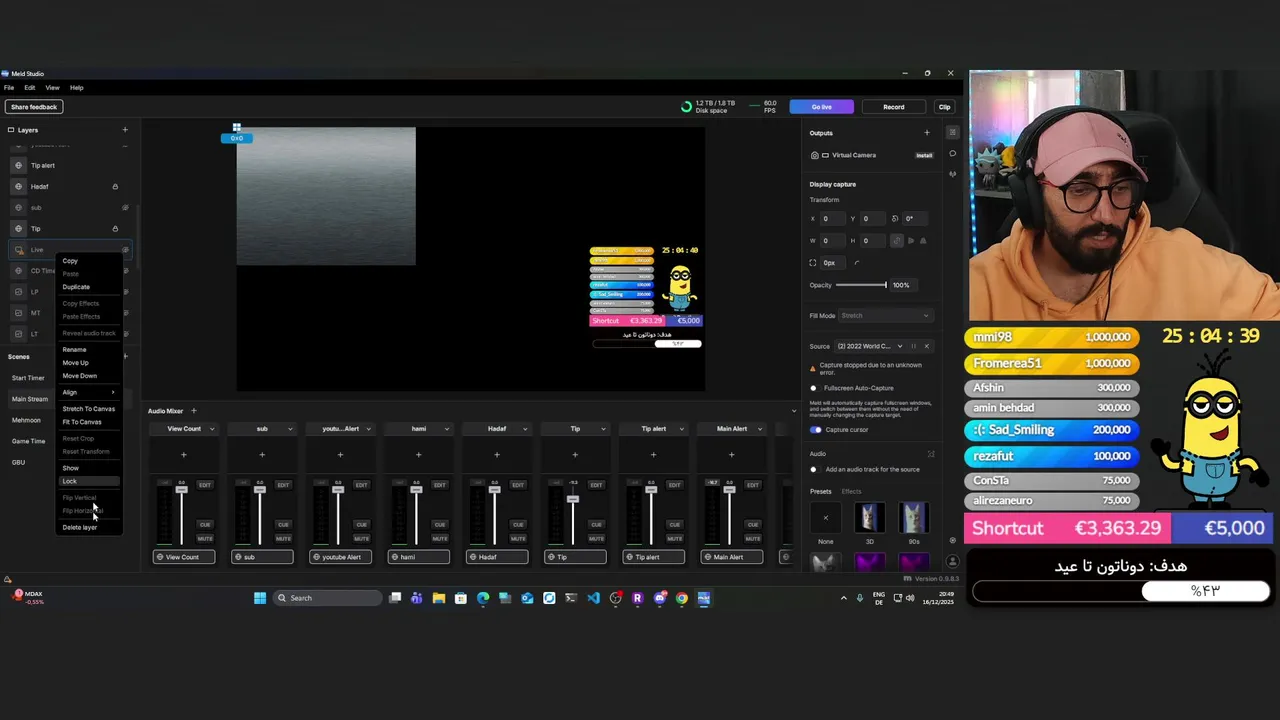This screenshot has width=1280, height=720.
Task: Open the youtube Alert track dropdown
Action: (368, 429)
